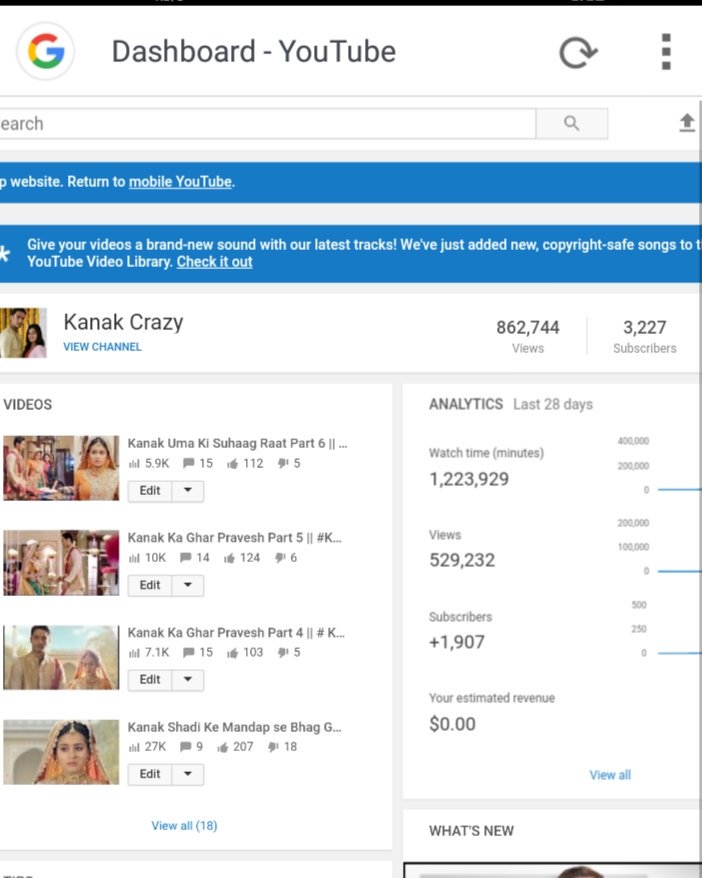The image size is (702, 878).
Task: Tap the Google logo icon
Action: [45, 51]
